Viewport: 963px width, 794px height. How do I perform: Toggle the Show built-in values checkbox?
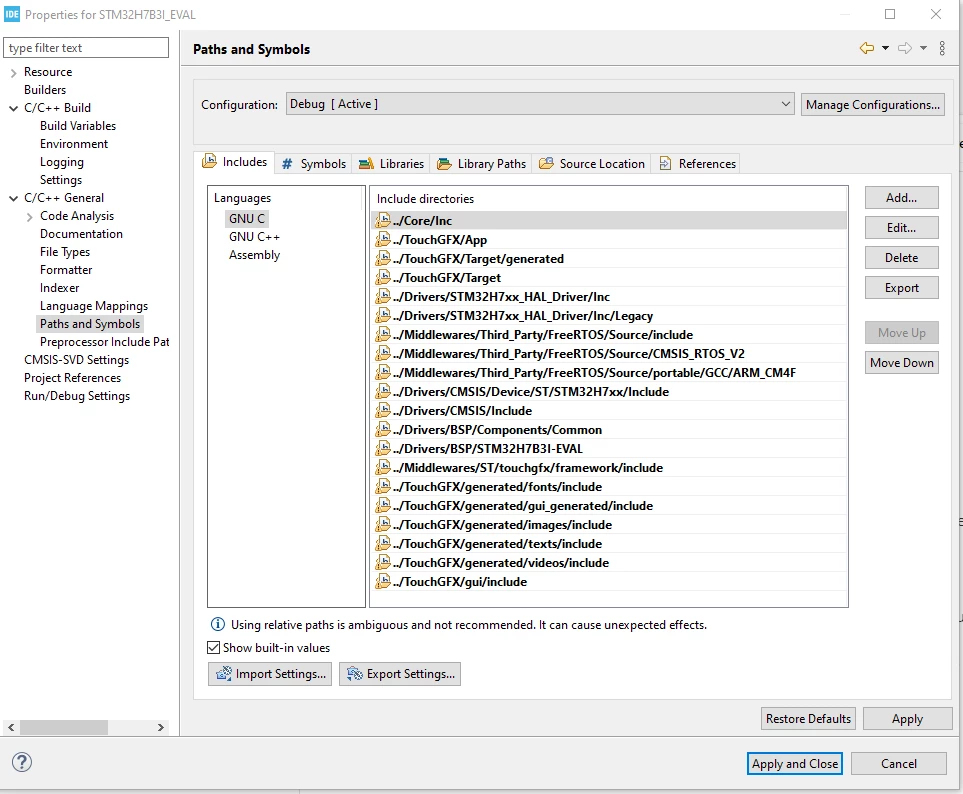pyautogui.click(x=214, y=647)
